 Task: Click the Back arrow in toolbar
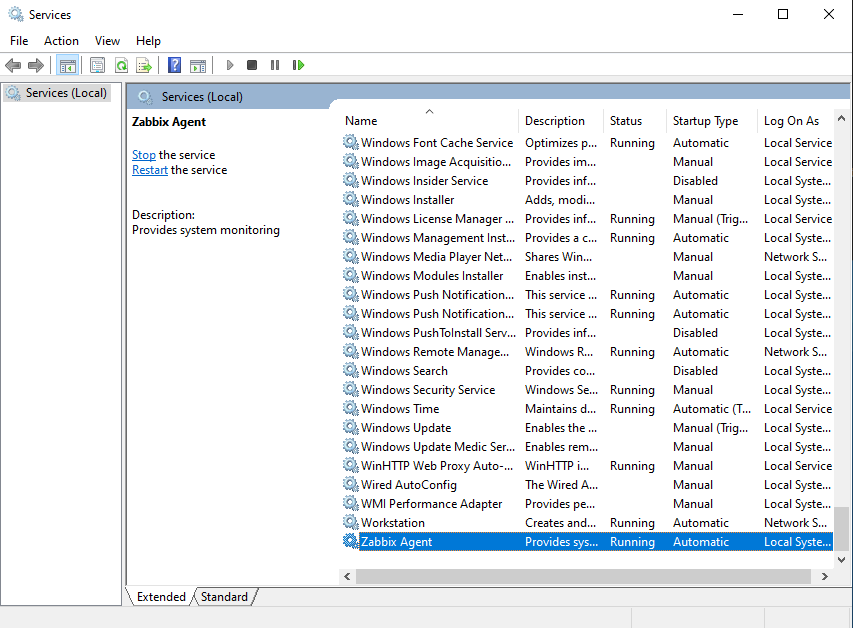click(13, 65)
